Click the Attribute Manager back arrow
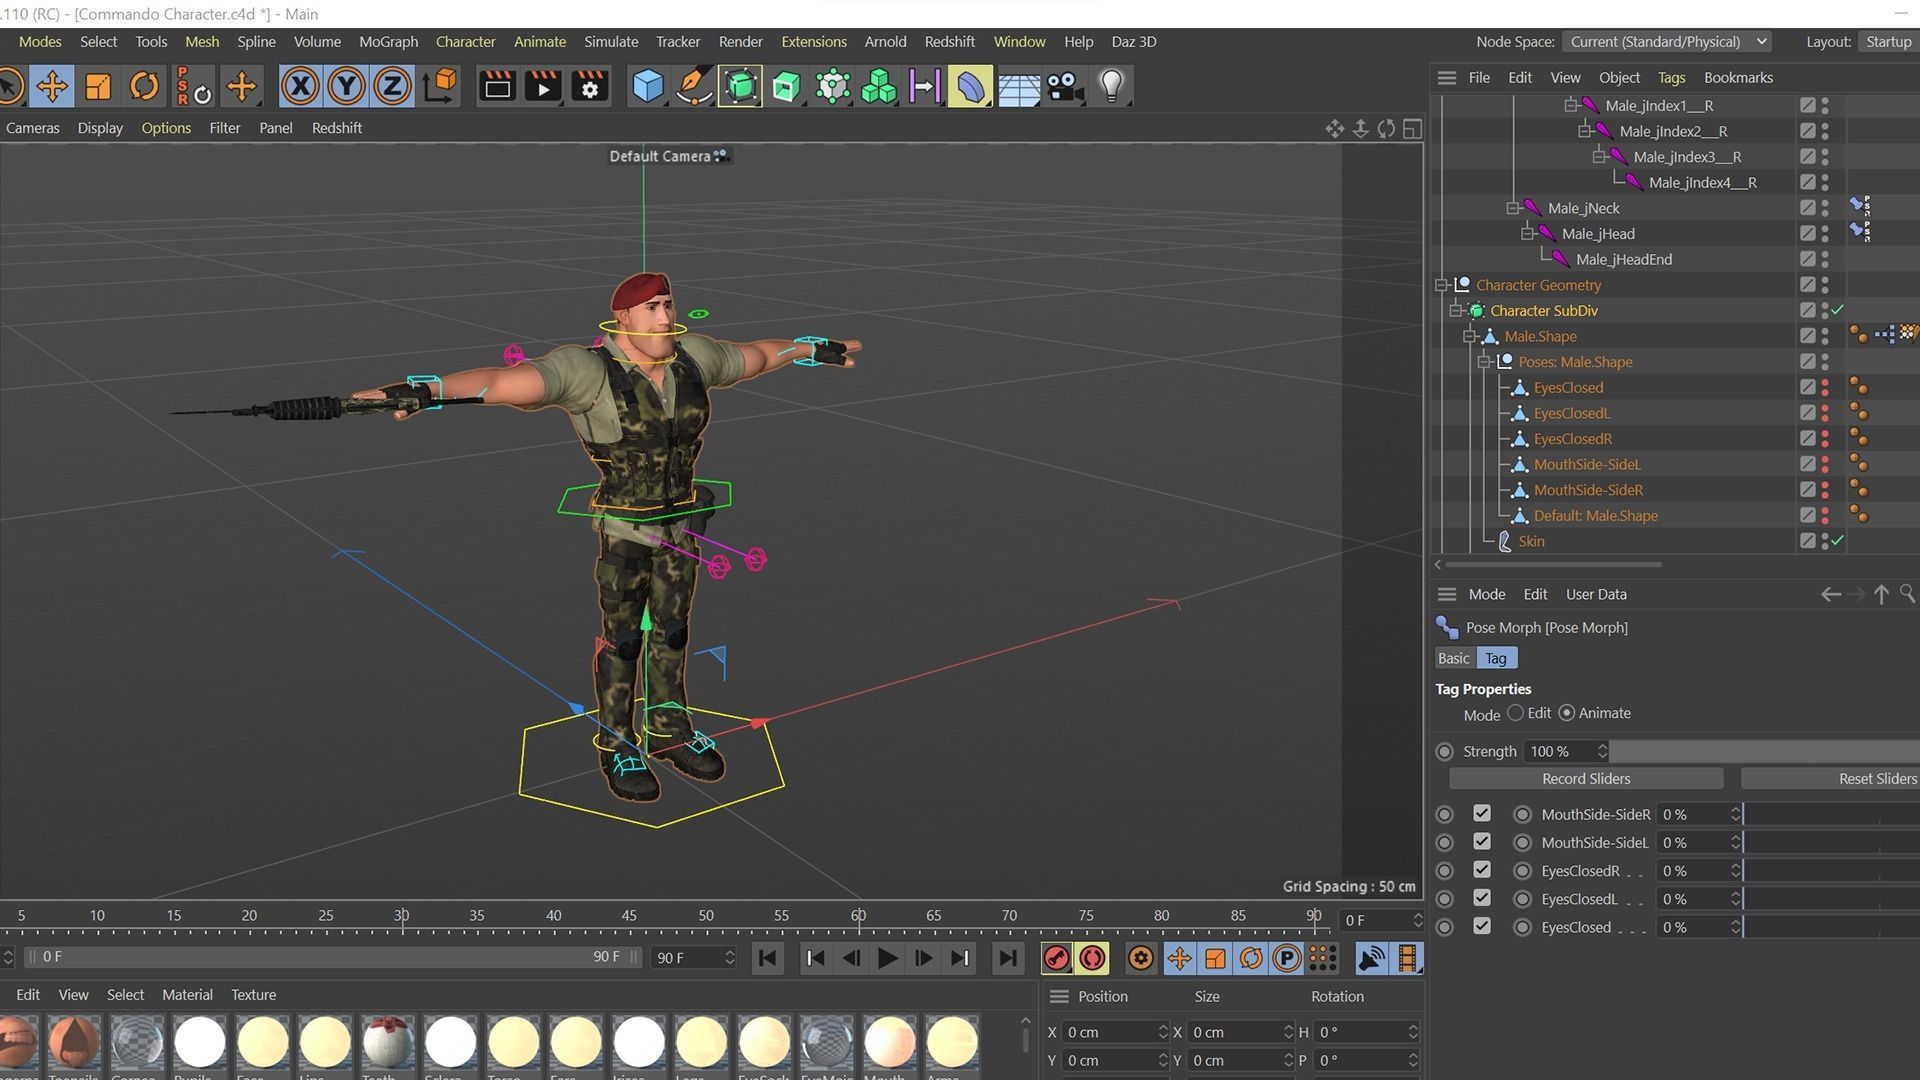 point(1830,594)
